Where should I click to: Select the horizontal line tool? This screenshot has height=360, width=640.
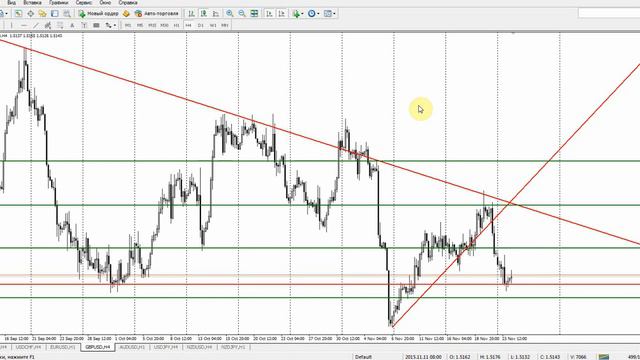pyautogui.click(x=24, y=25)
